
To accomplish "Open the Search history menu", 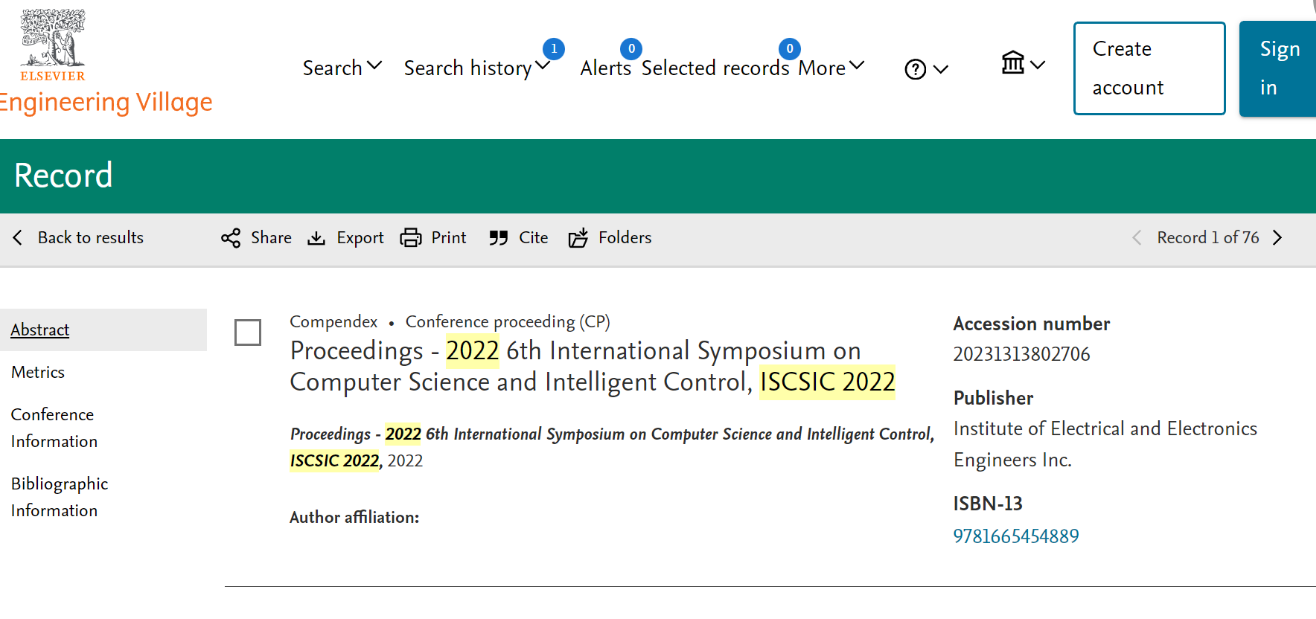I will 478,67.
